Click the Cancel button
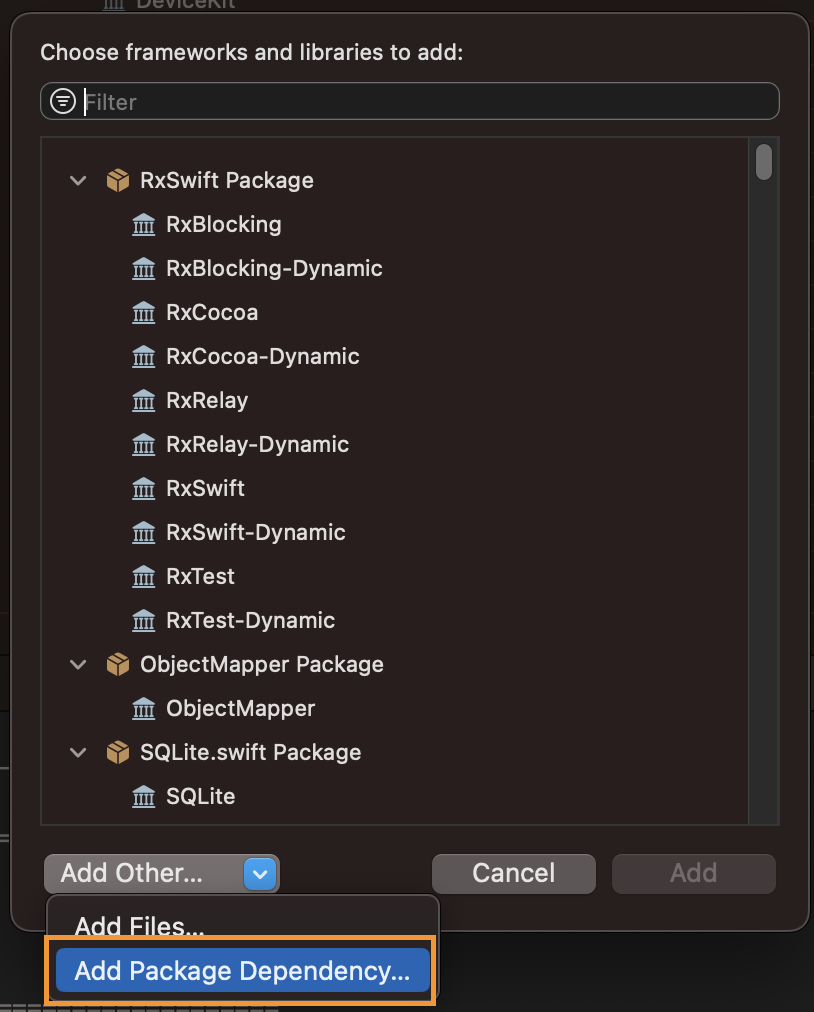814x1012 pixels. point(514,873)
